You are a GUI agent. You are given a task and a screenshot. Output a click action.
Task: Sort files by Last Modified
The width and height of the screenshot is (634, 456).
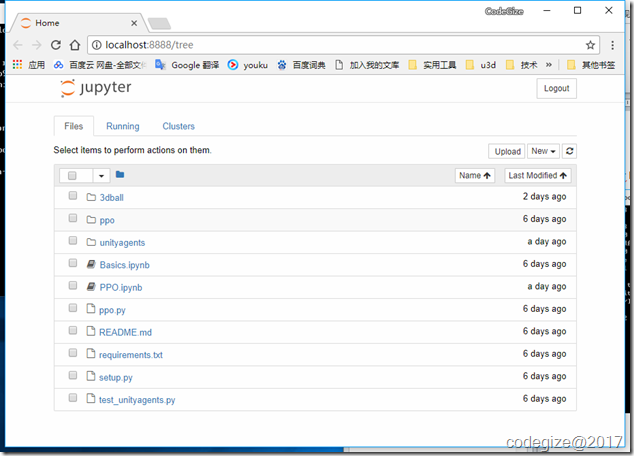coord(537,175)
